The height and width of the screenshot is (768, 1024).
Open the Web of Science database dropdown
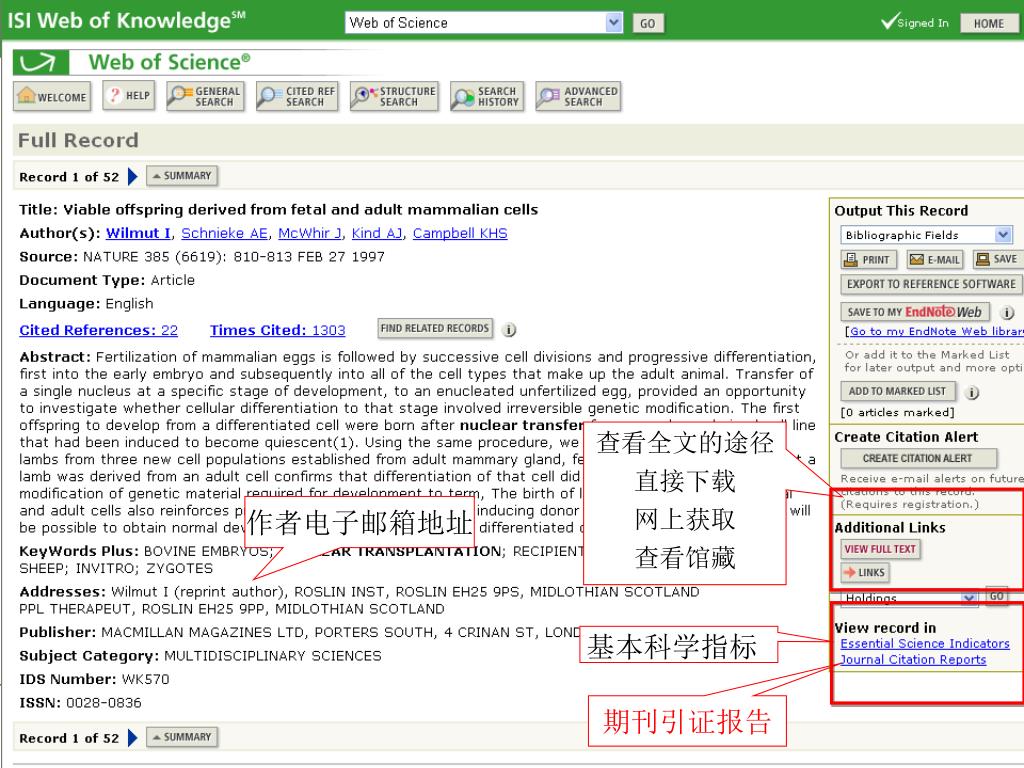(x=483, y=23)
